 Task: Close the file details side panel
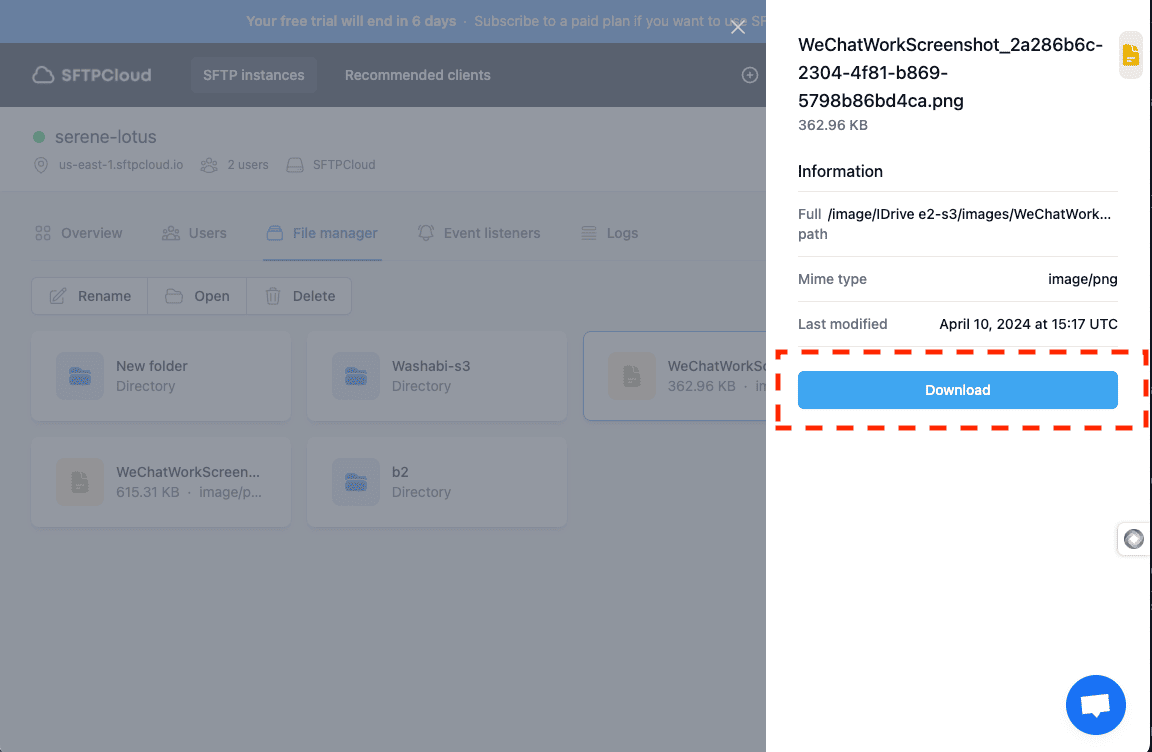pyautogui.click(x=738, y=27)
